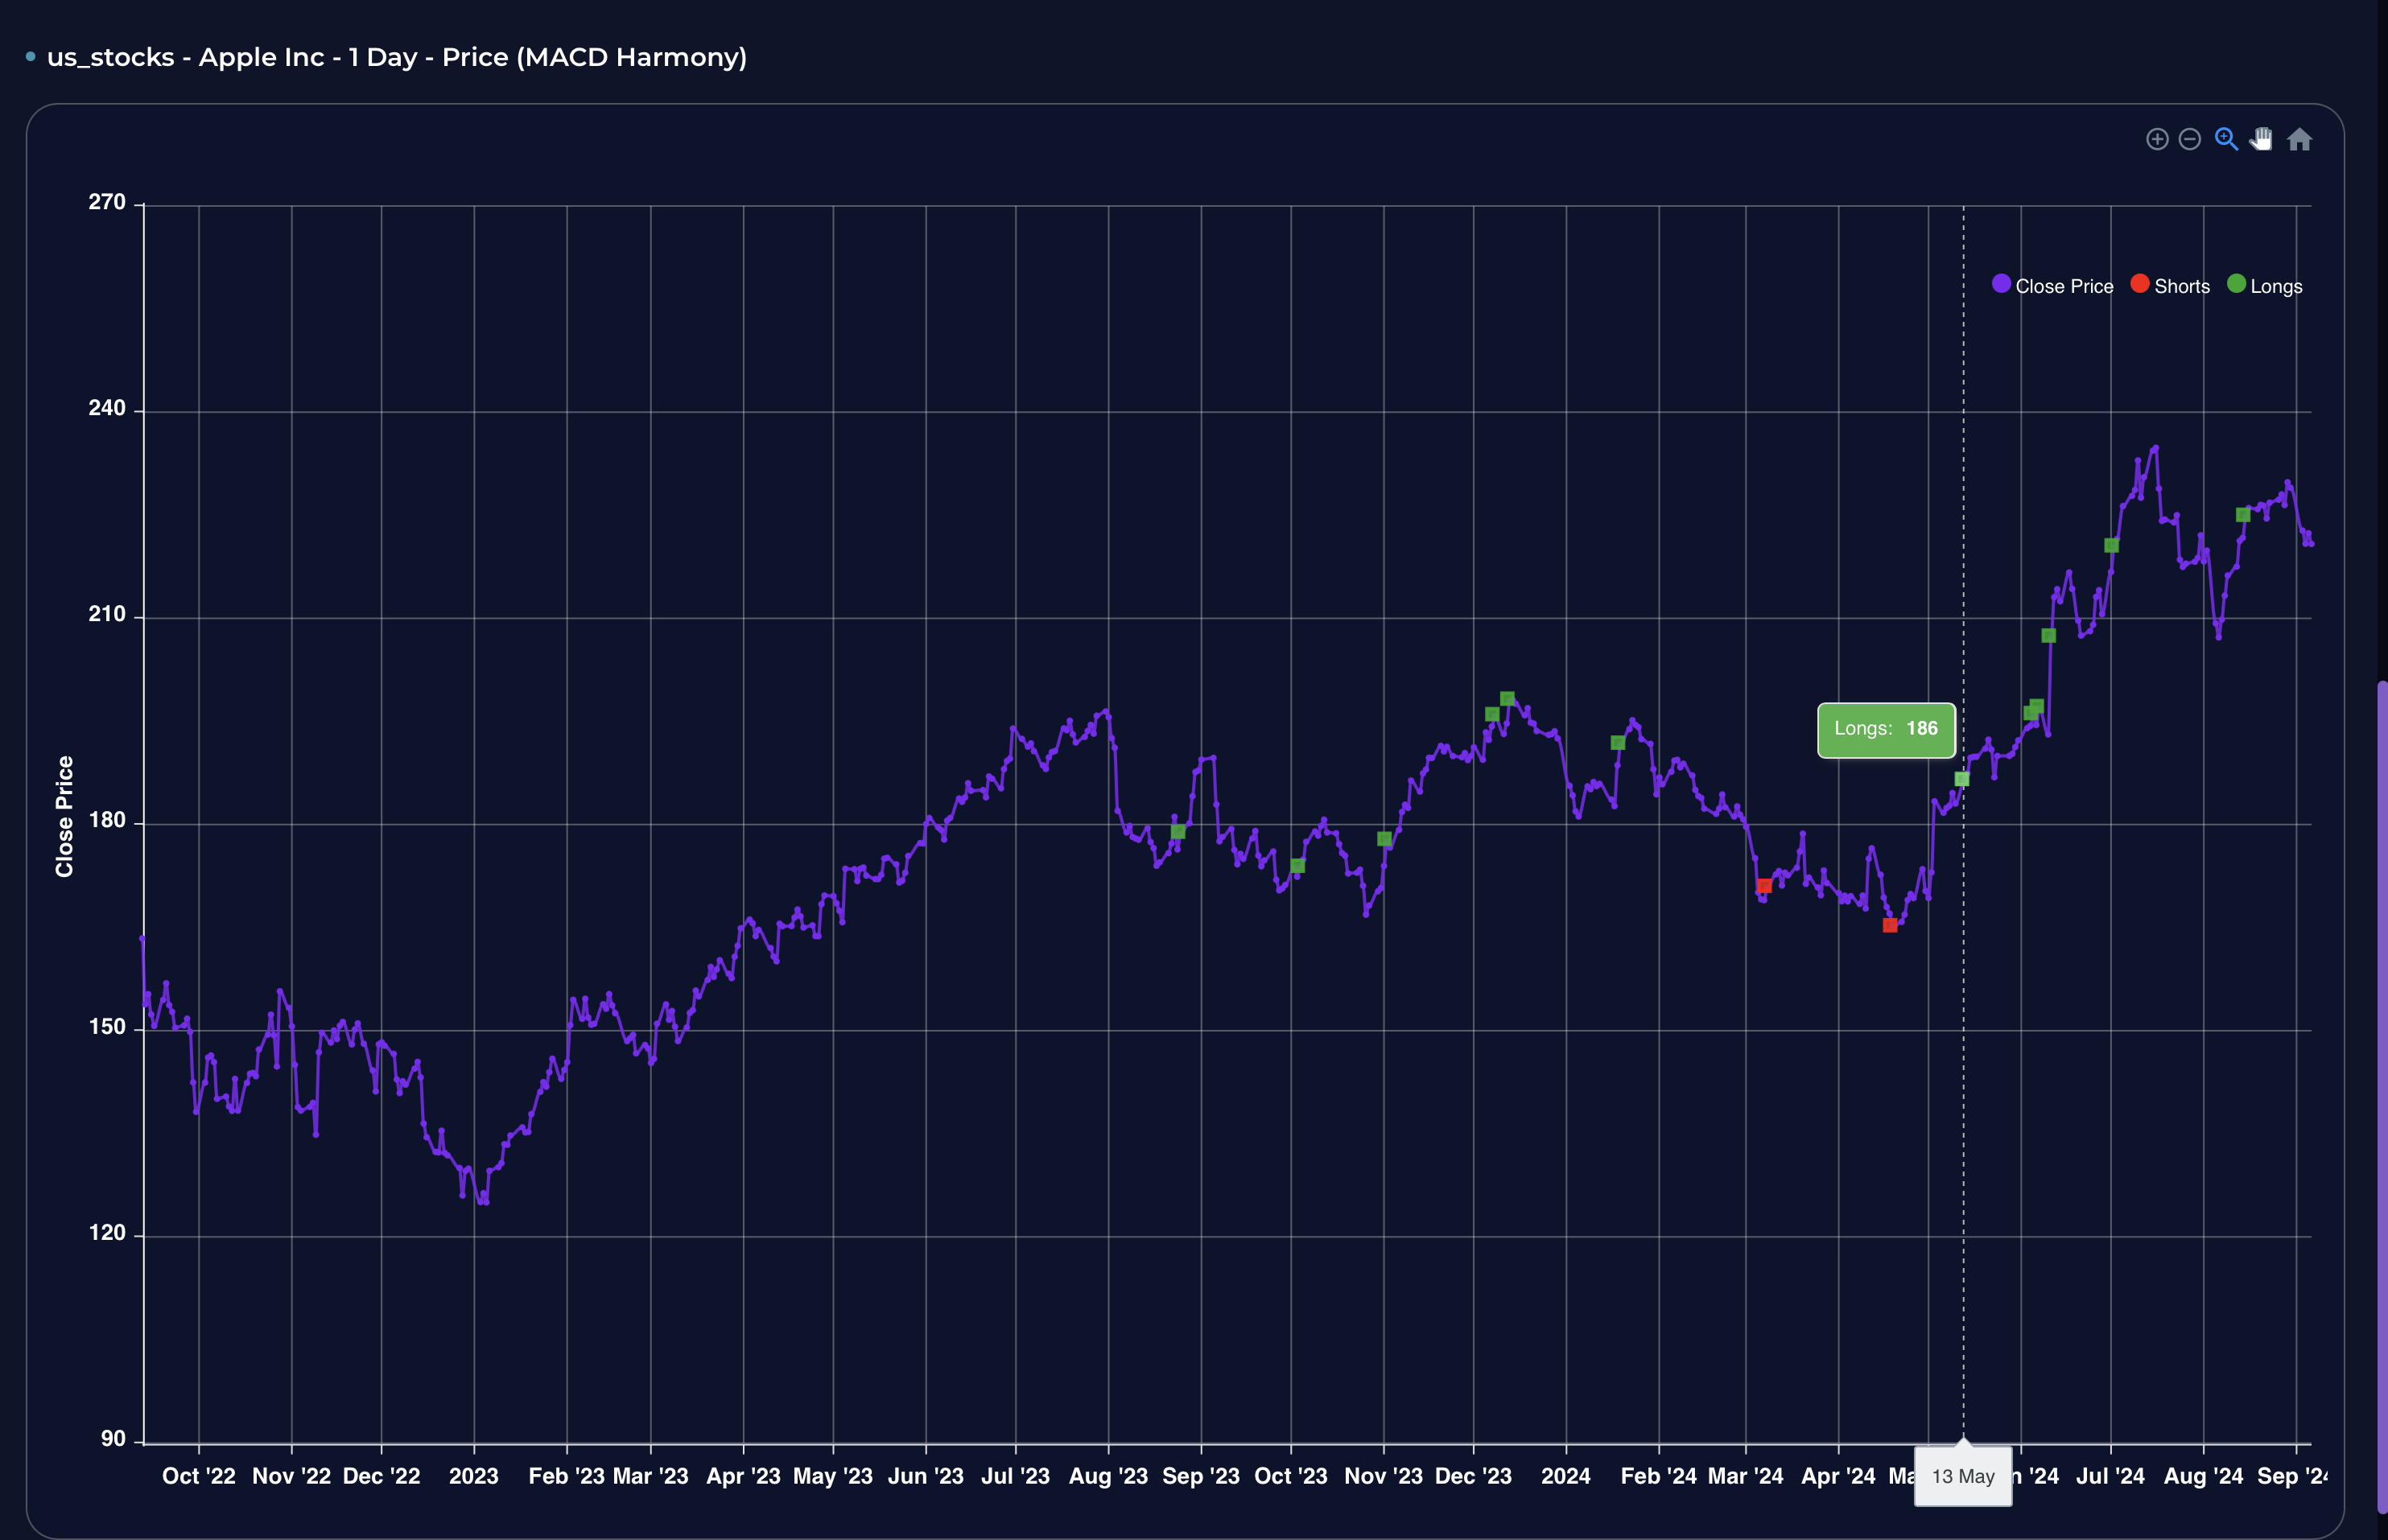Click the red short marker near Mar '24
This screenshot has height=1540, width=2388.
[x=1764, y=886]
